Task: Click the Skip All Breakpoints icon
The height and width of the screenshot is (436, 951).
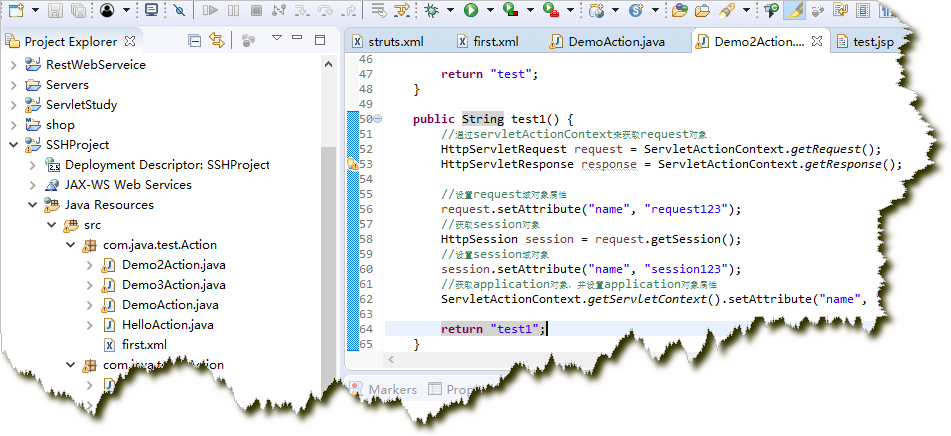Action: [x=178, y=11]
